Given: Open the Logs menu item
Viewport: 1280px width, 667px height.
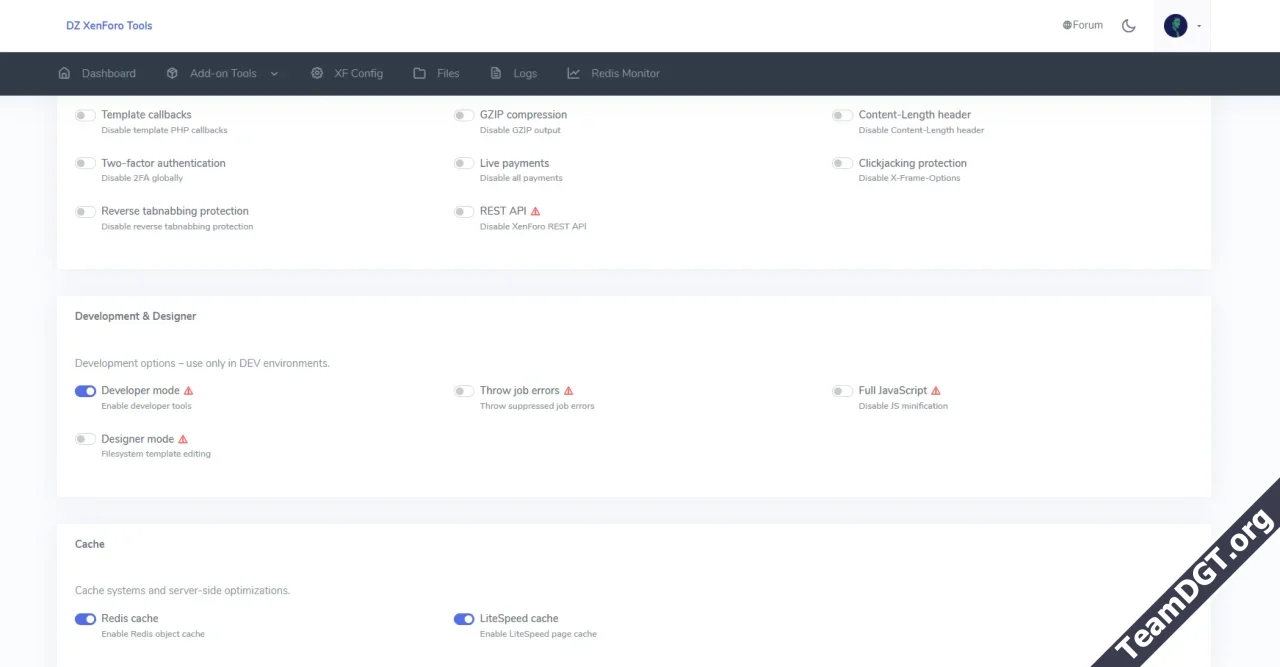Looking at the screenshot, I should tap(525, 73).
